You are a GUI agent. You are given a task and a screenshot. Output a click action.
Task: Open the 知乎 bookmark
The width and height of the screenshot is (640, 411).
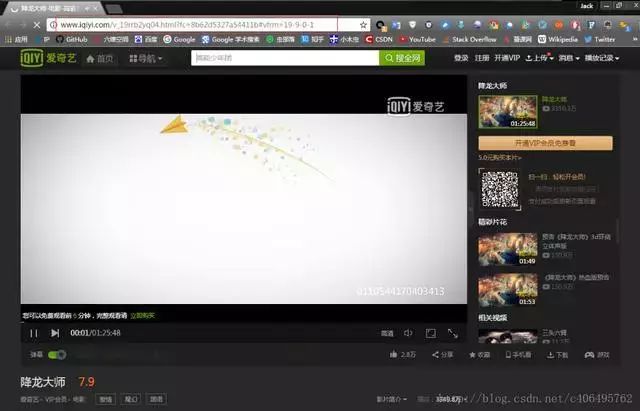pyautogui.click(x=312, y=40)
